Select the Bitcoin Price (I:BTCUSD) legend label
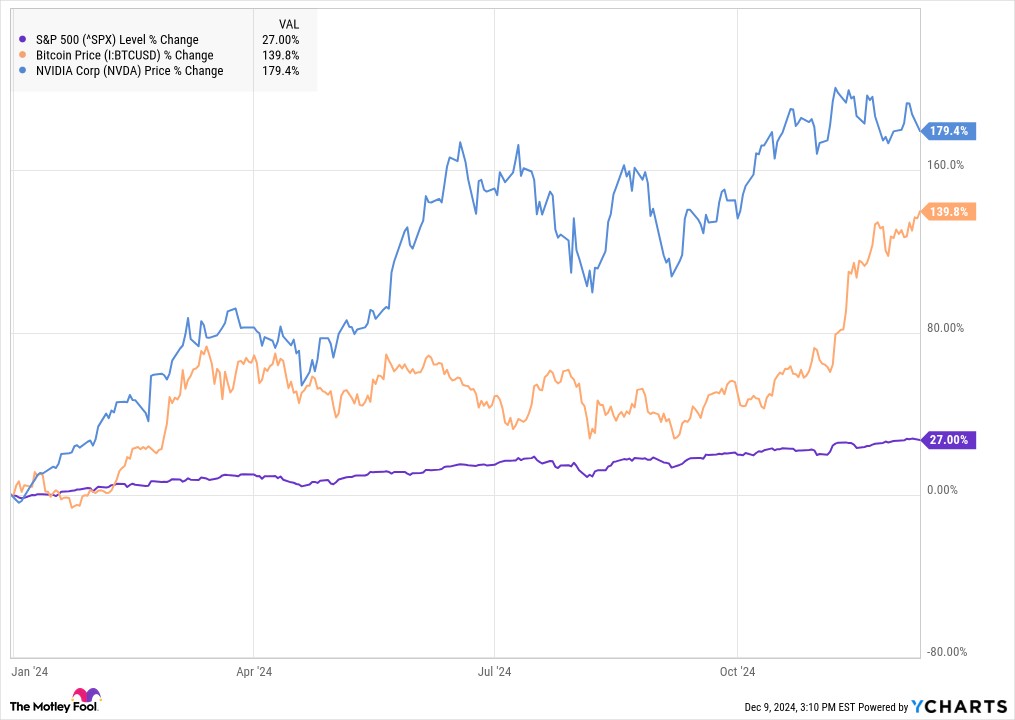 coord(124,55)
